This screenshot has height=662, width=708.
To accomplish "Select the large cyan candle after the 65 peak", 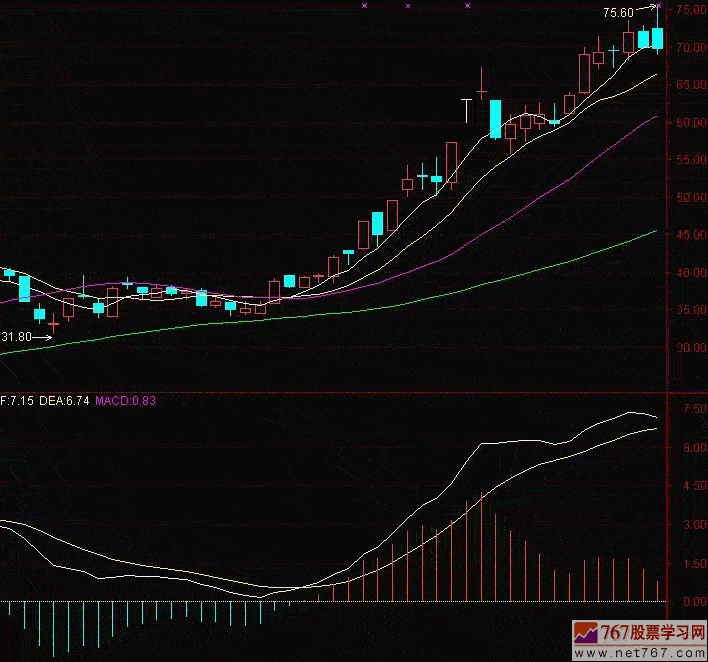I will coord(495,119).
